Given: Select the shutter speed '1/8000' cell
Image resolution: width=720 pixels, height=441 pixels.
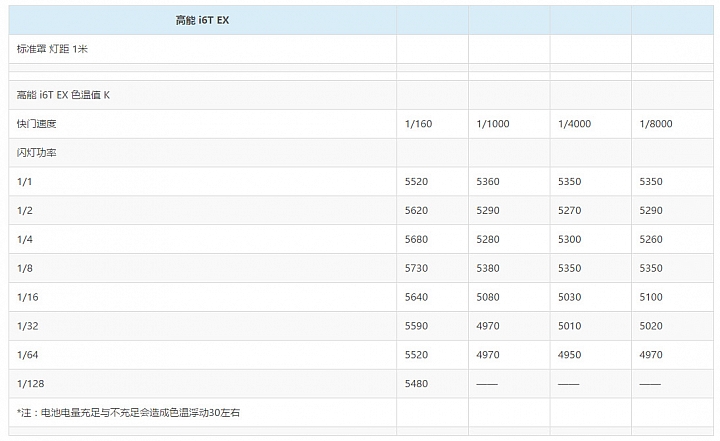Looking at the screenshot, I should (656, 124).
